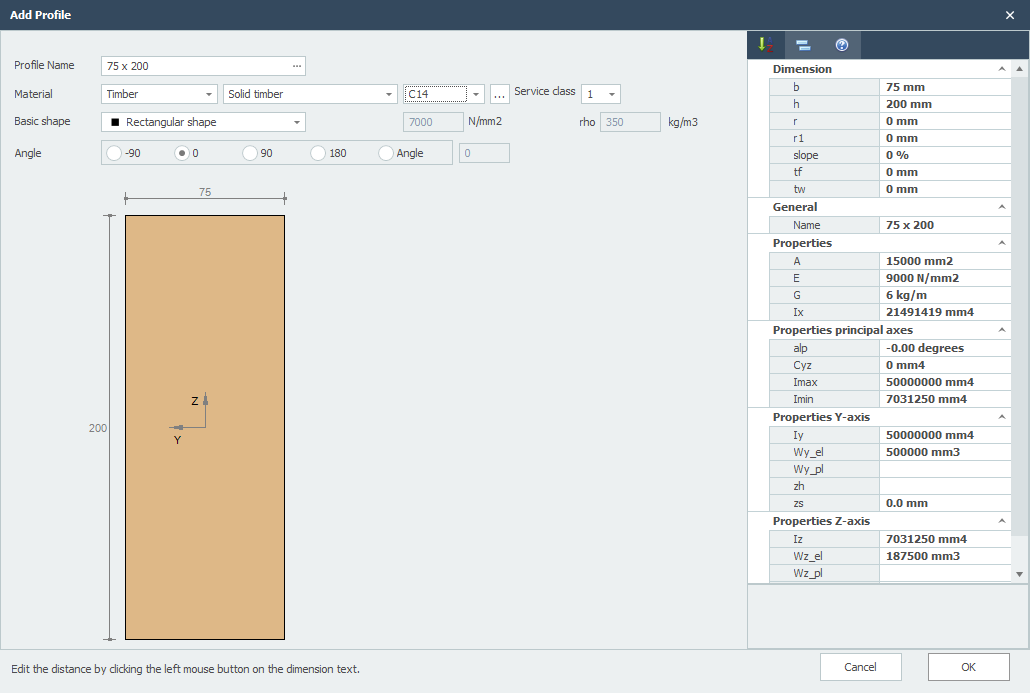
Task: Open the Service class dropdown
Action: [613, 92]
